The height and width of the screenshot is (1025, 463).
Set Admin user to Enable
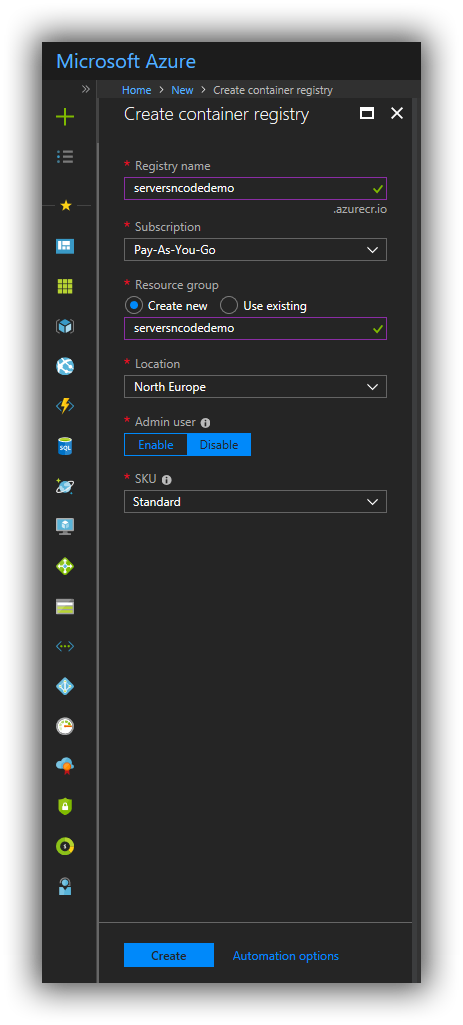[x=156, y=445]
